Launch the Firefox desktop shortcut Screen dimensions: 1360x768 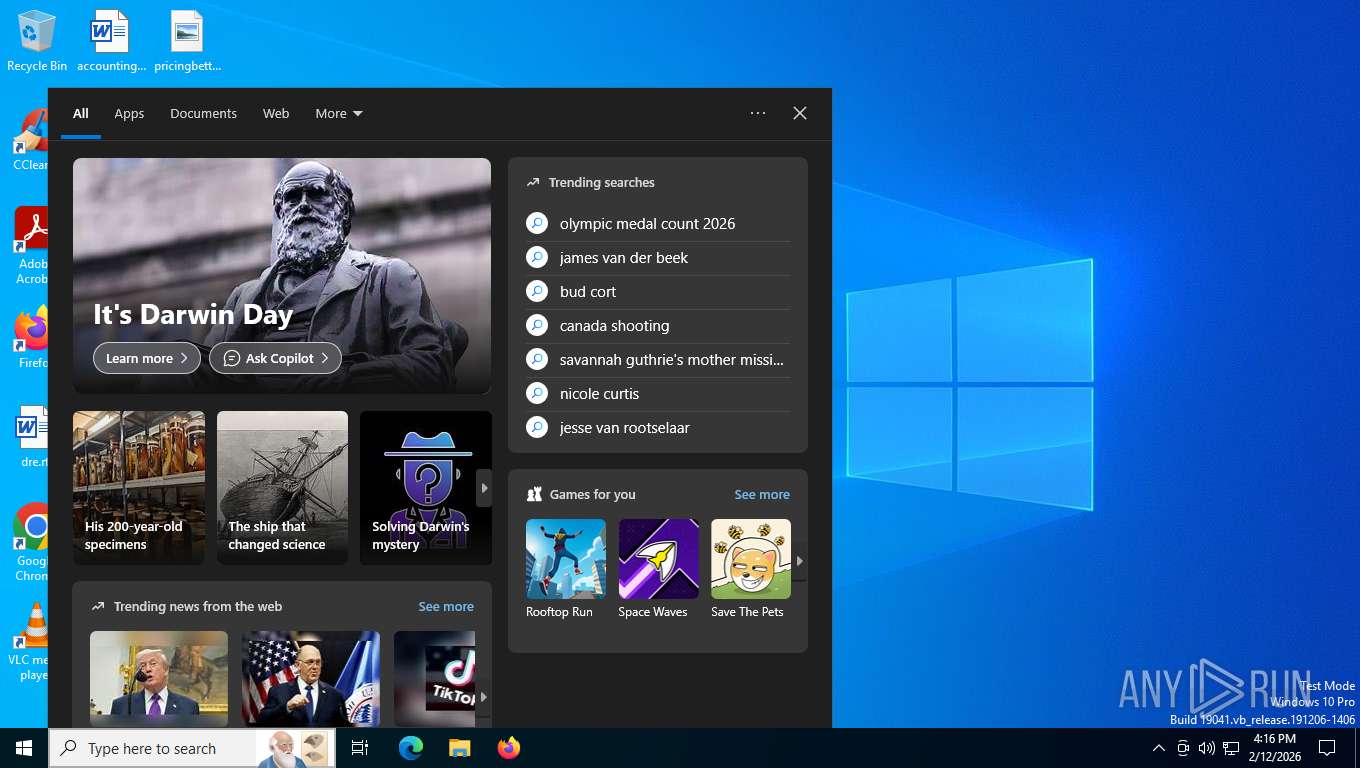tap(31, 338)
